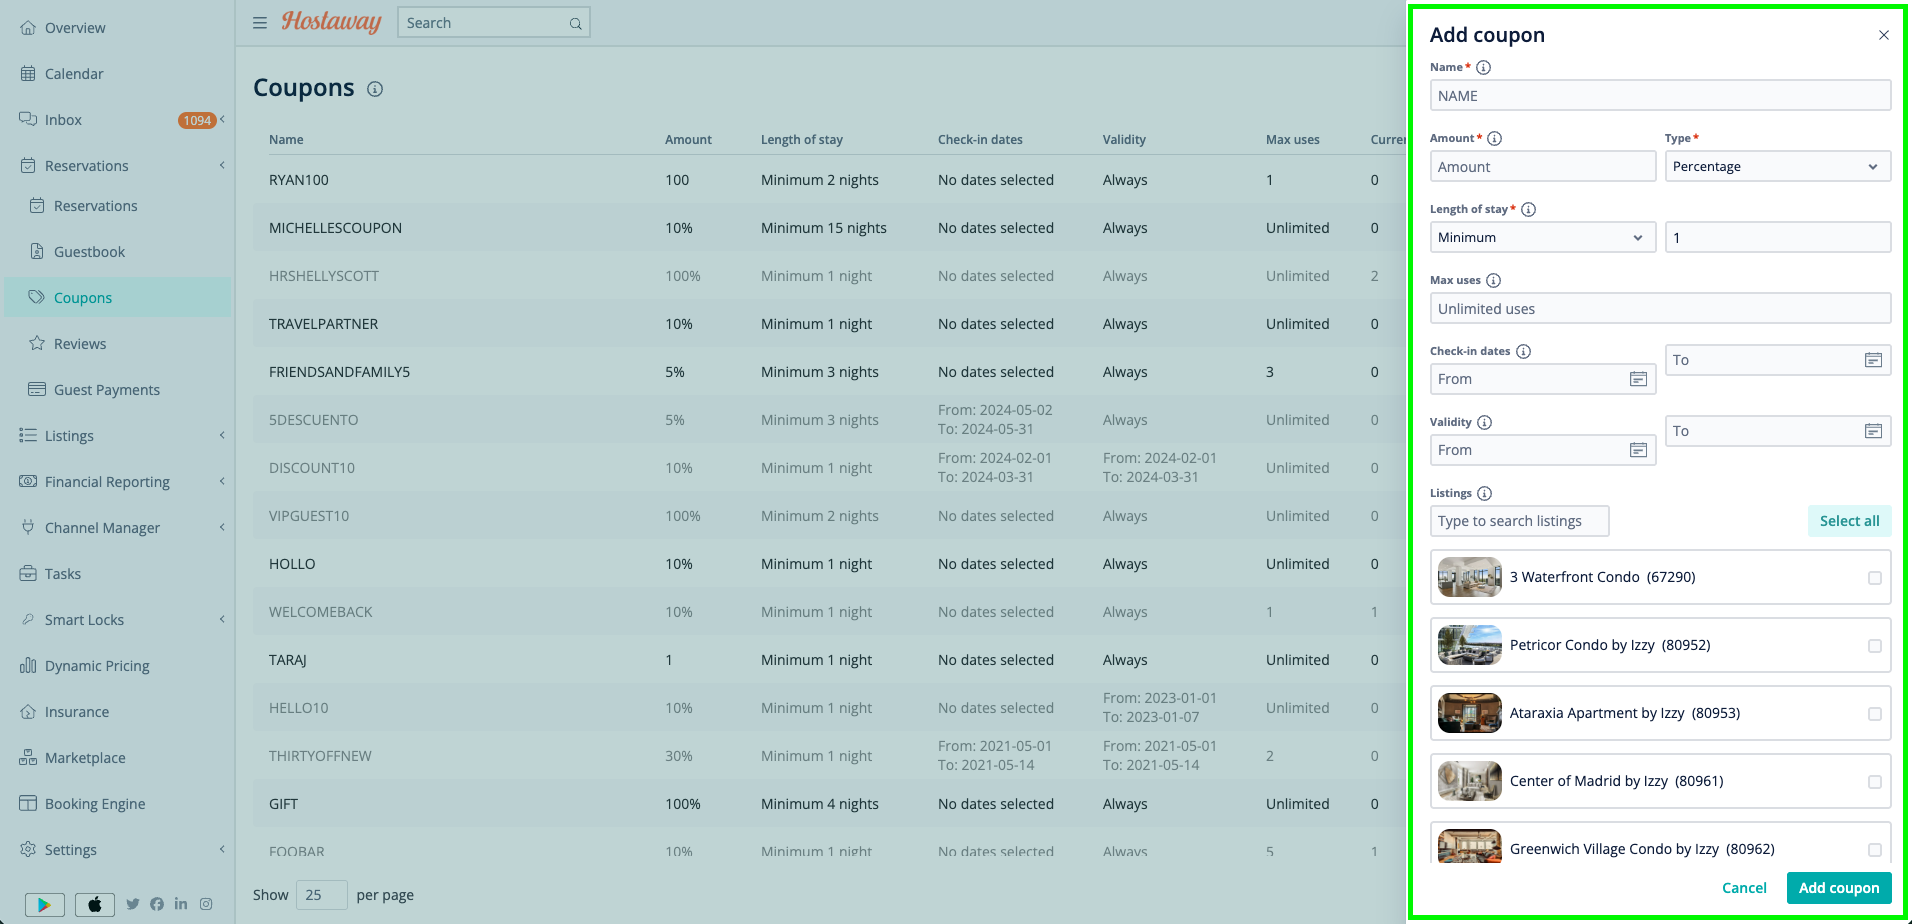This screenshot has width=1912, height=924.
Task: Open calendar picker for Validity From date
Action: pos(1639,450)
